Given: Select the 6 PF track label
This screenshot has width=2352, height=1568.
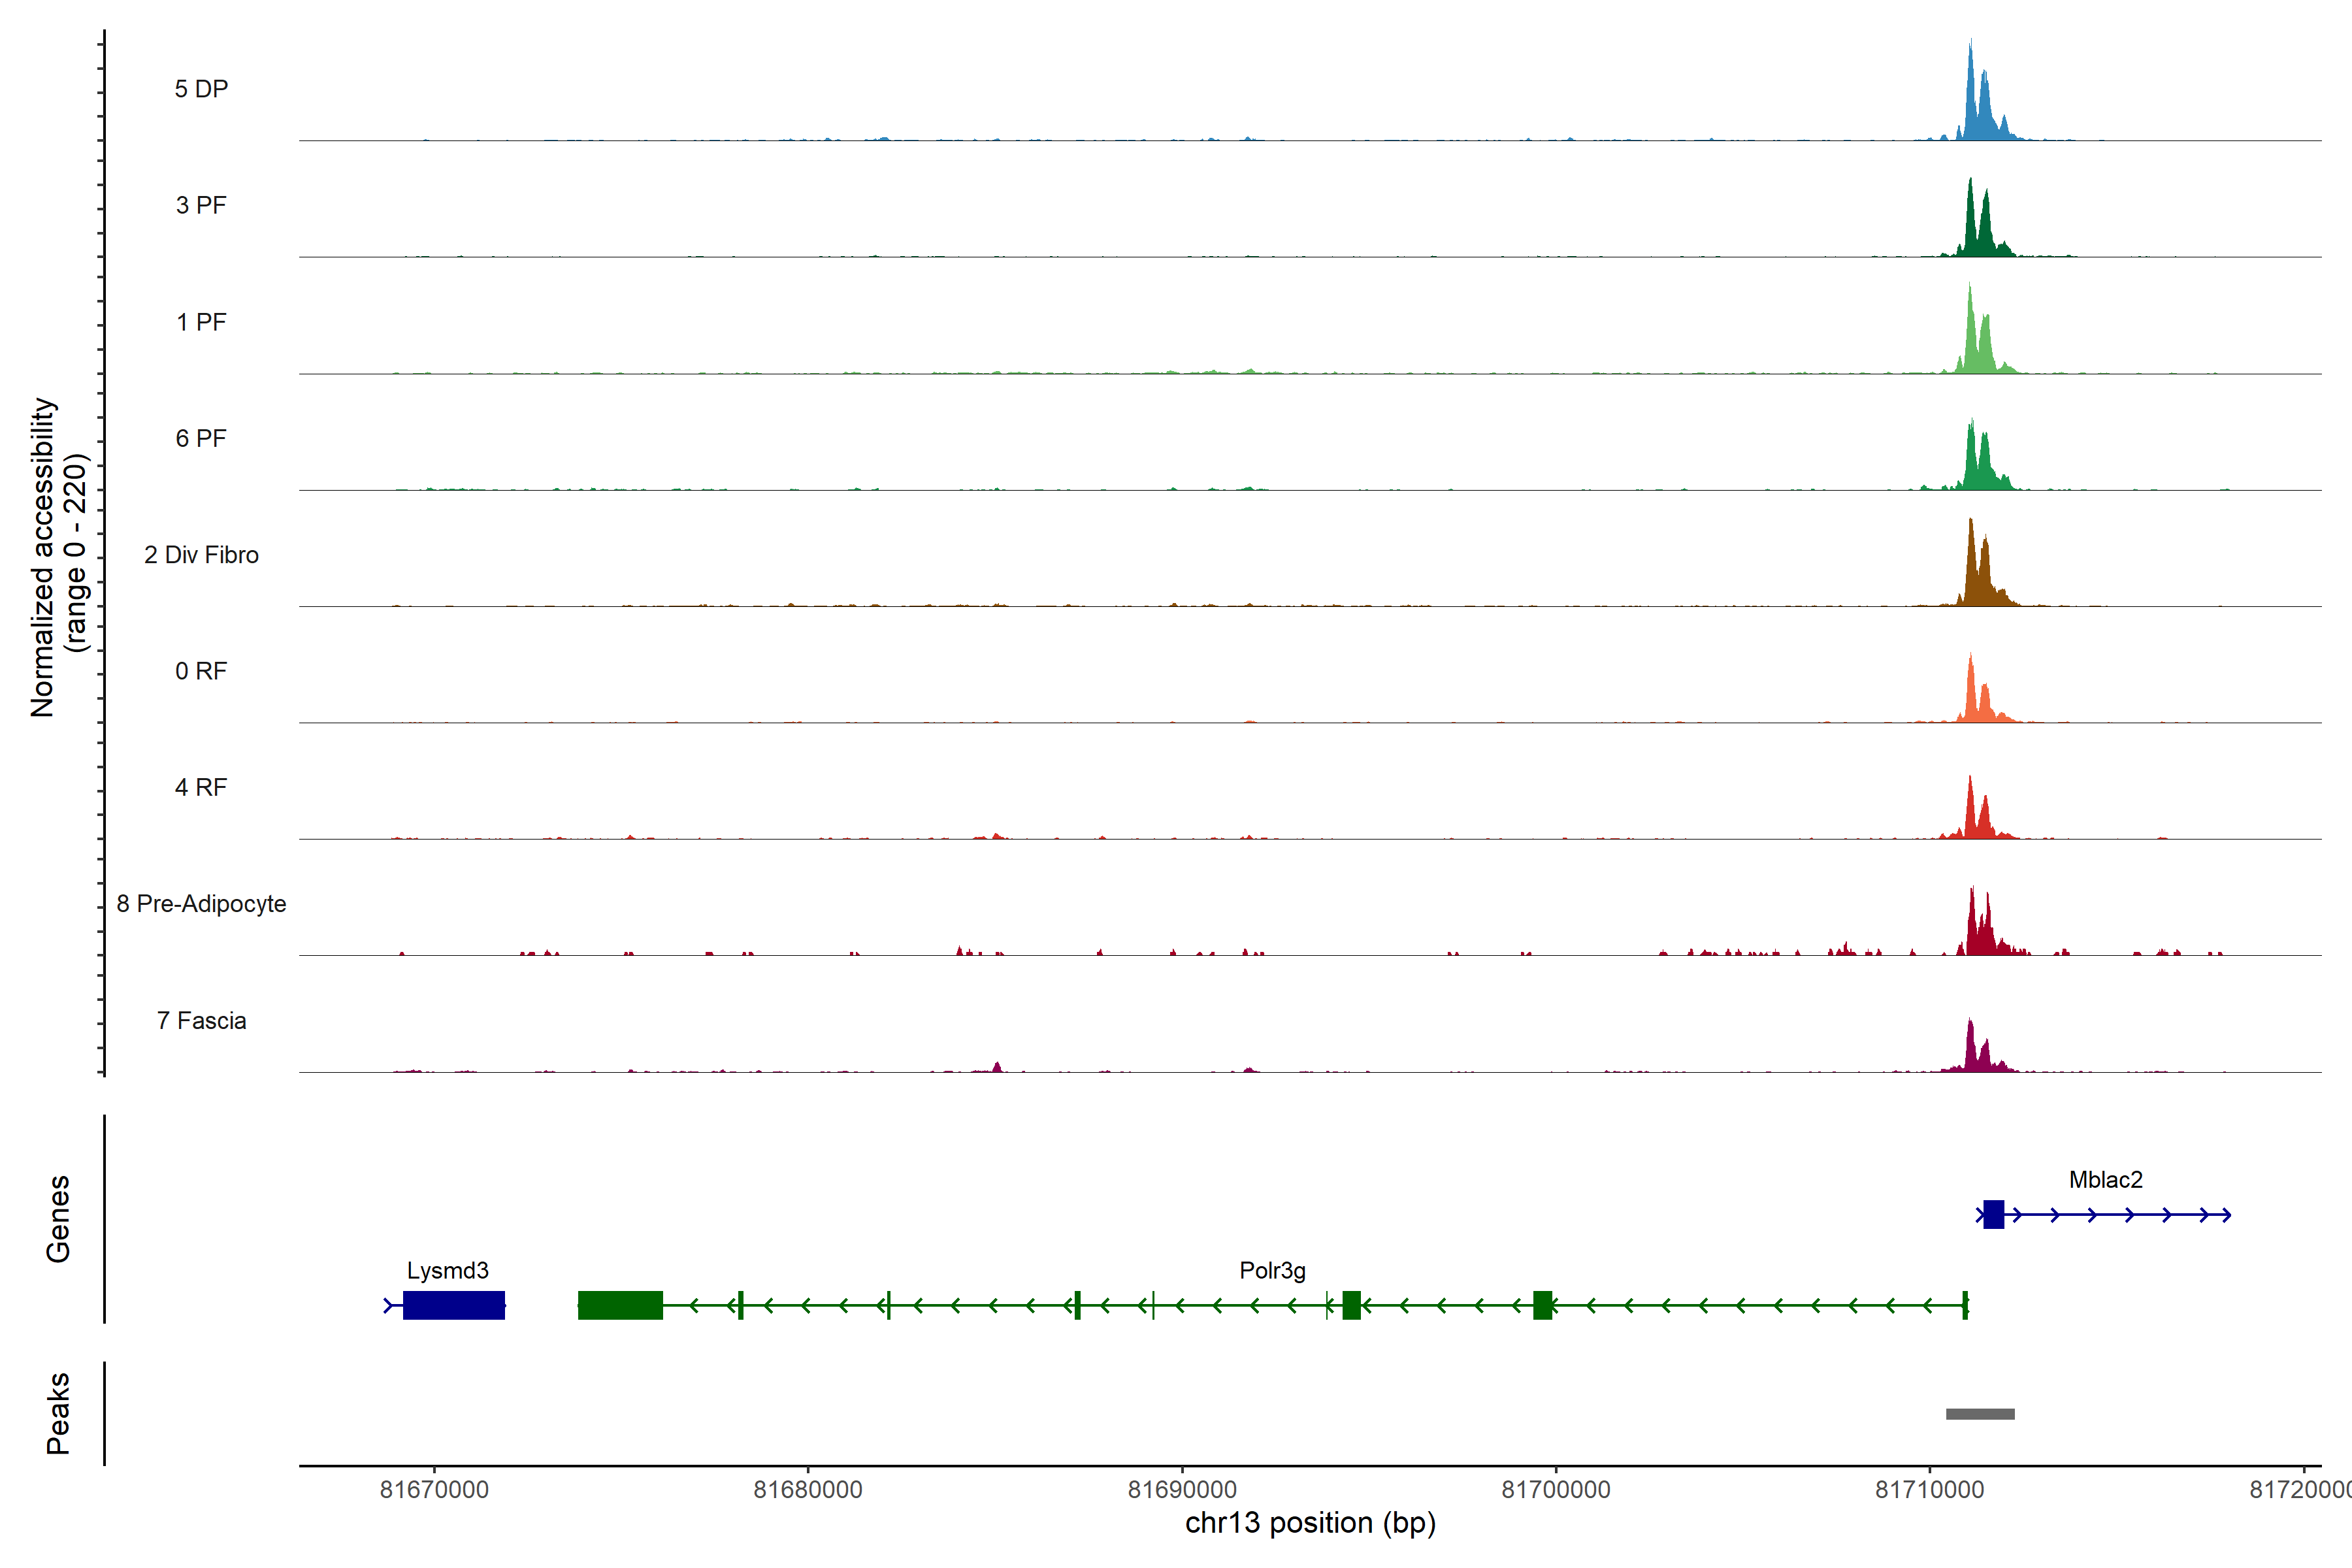Looking at the screenshot, I should (x=201, y=438).
